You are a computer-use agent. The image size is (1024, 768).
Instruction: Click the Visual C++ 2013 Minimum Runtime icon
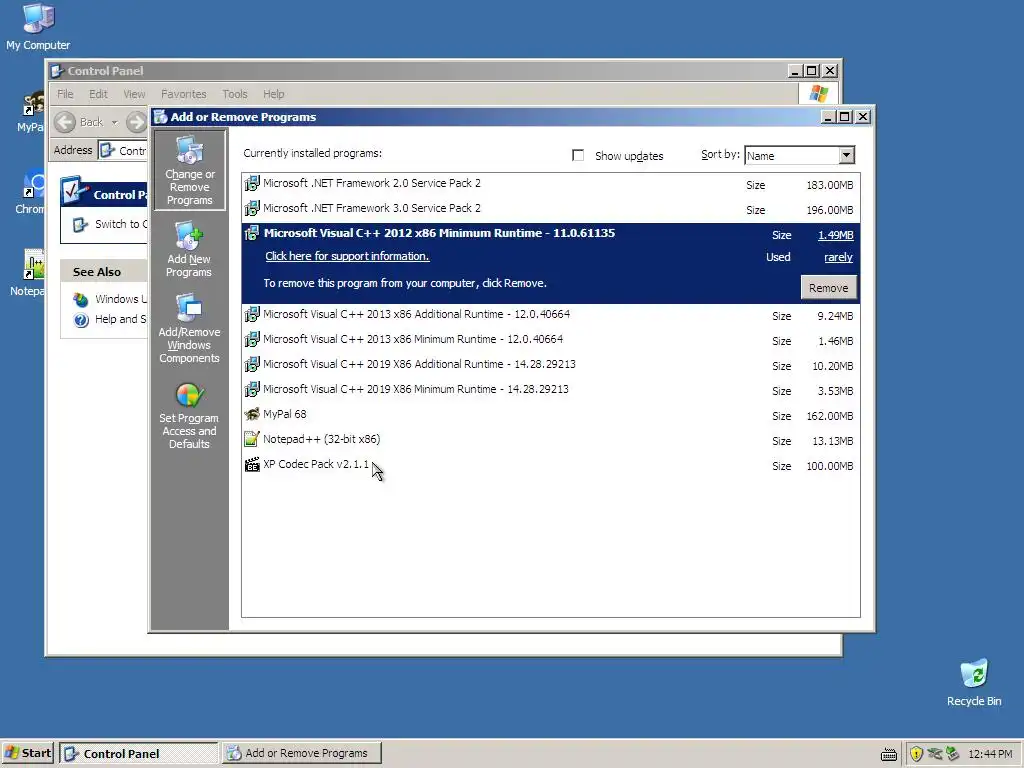coord(251,340)
